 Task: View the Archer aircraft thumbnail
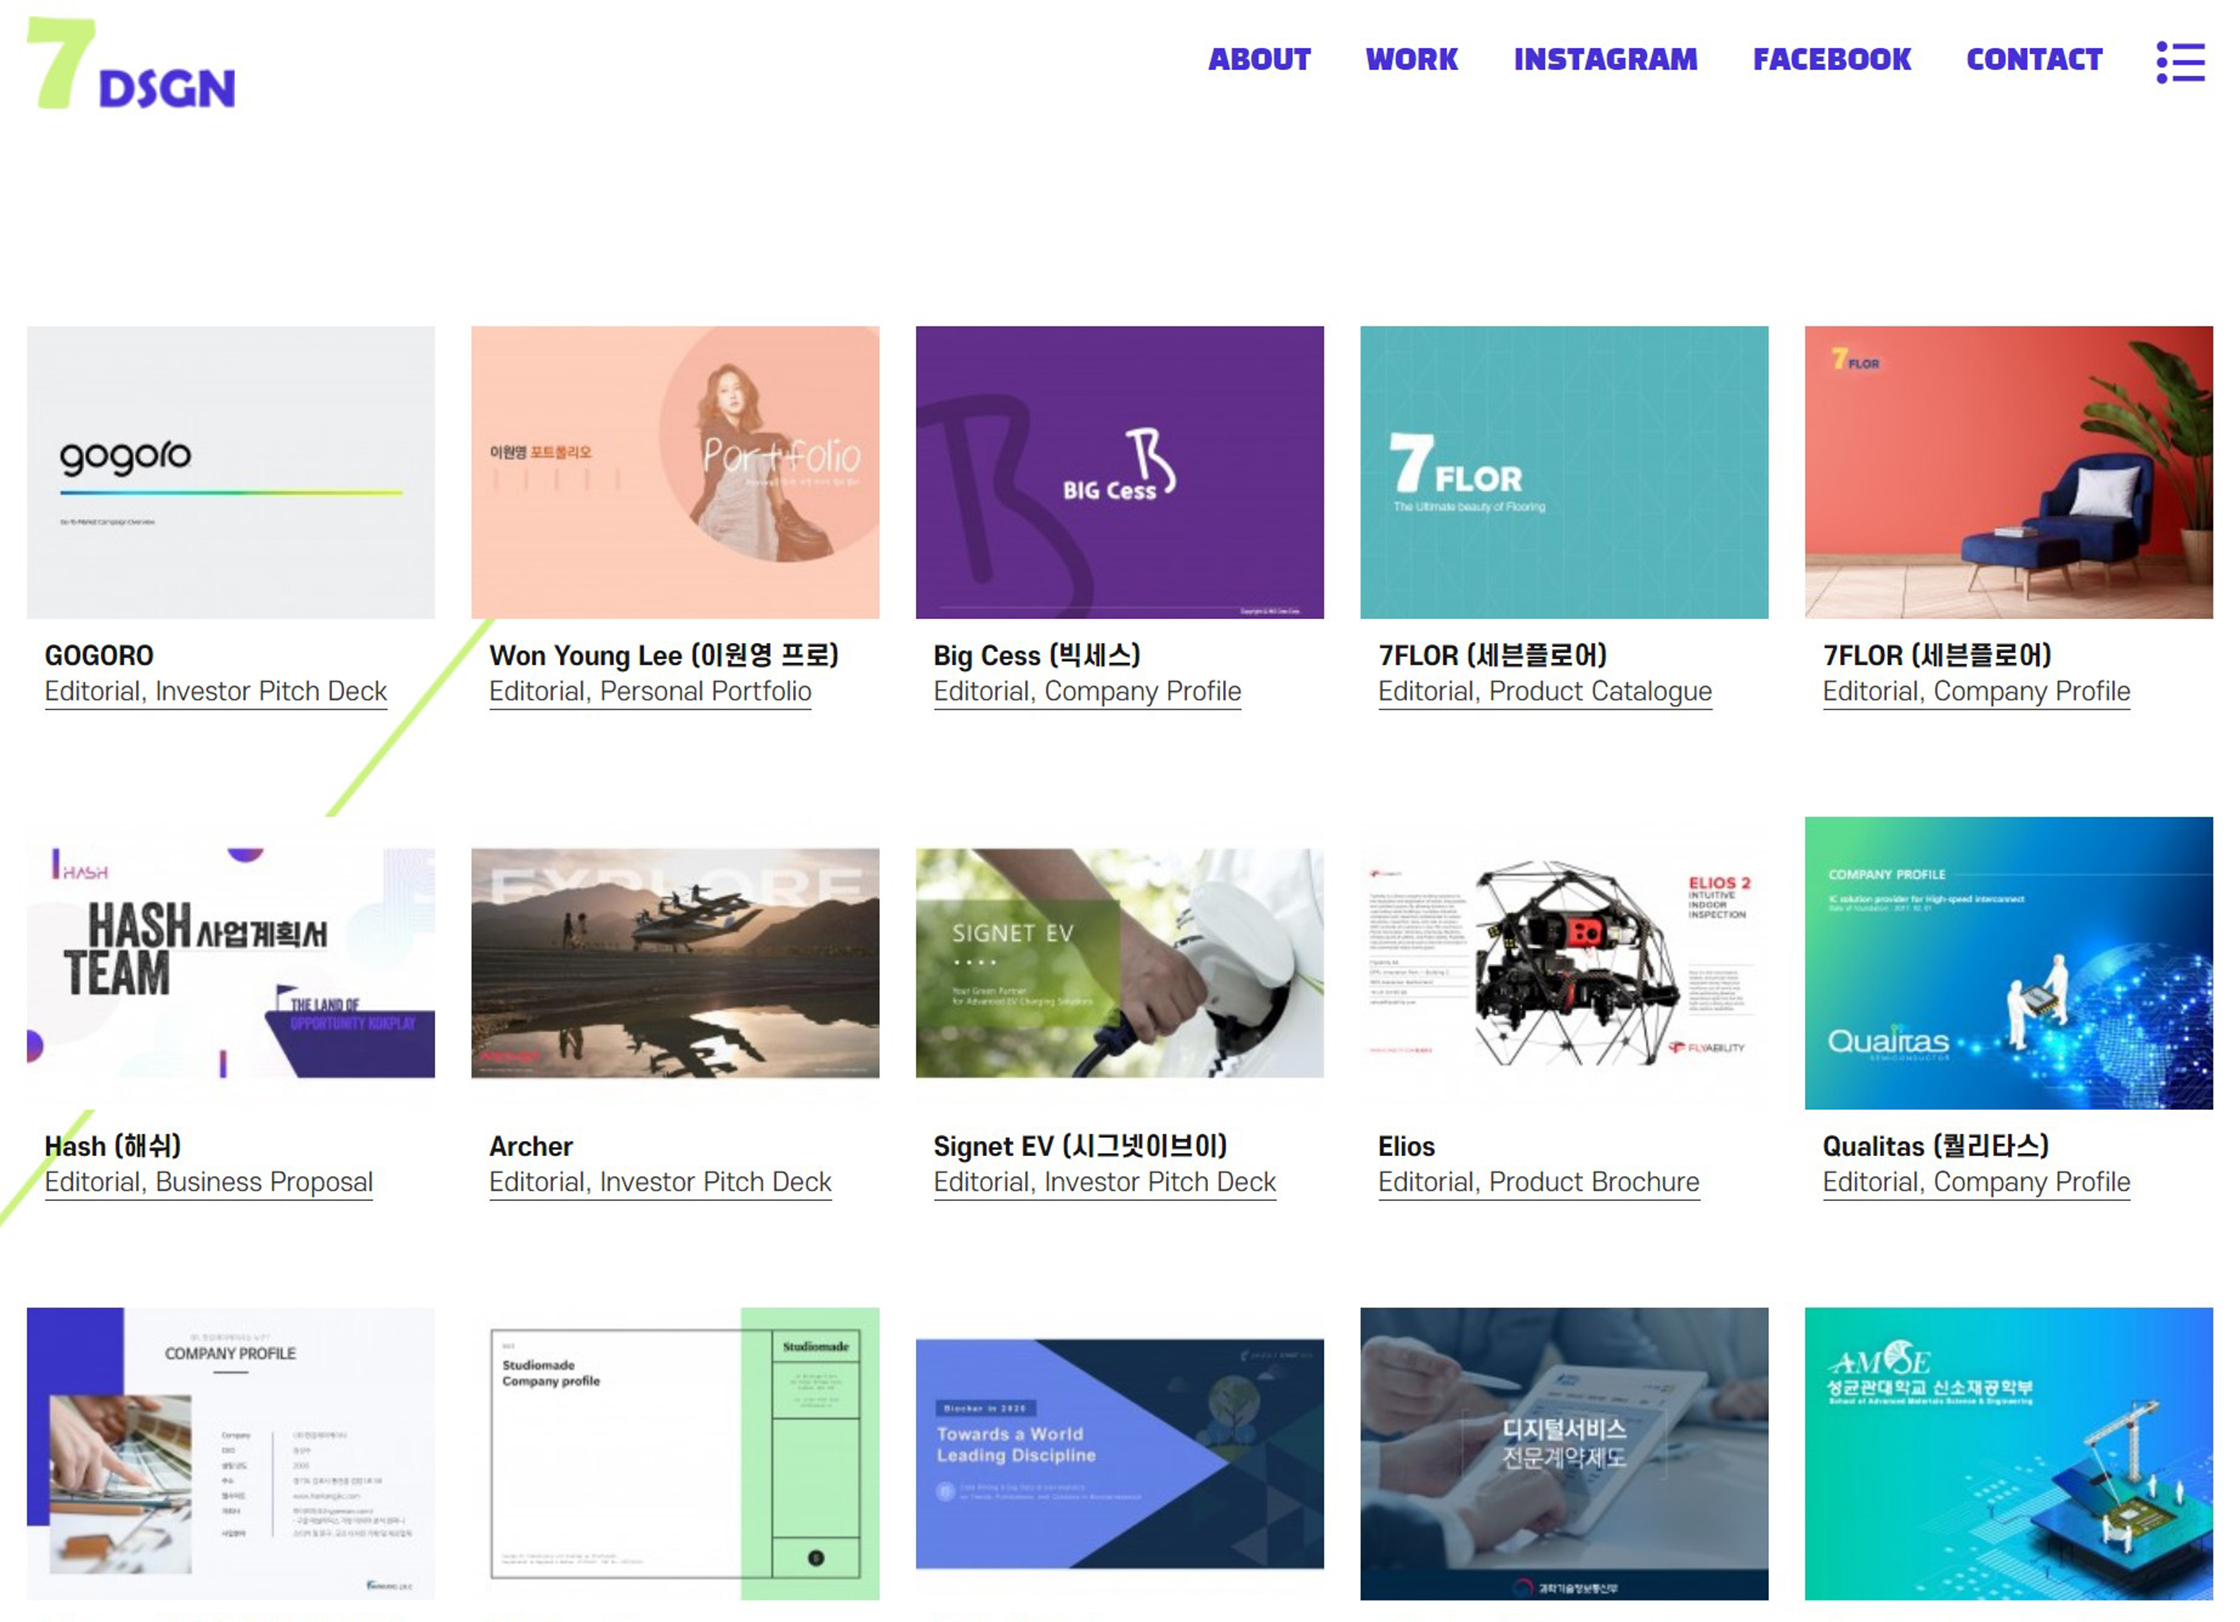pyautogui.click(x=675, y=962)
